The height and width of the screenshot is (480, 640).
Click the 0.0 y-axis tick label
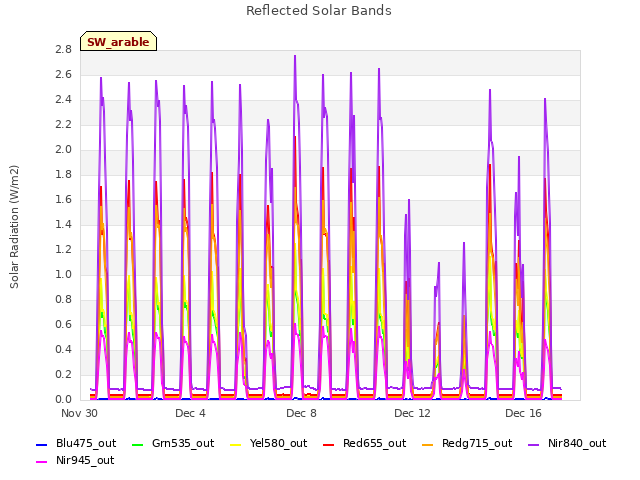[63, 399]
